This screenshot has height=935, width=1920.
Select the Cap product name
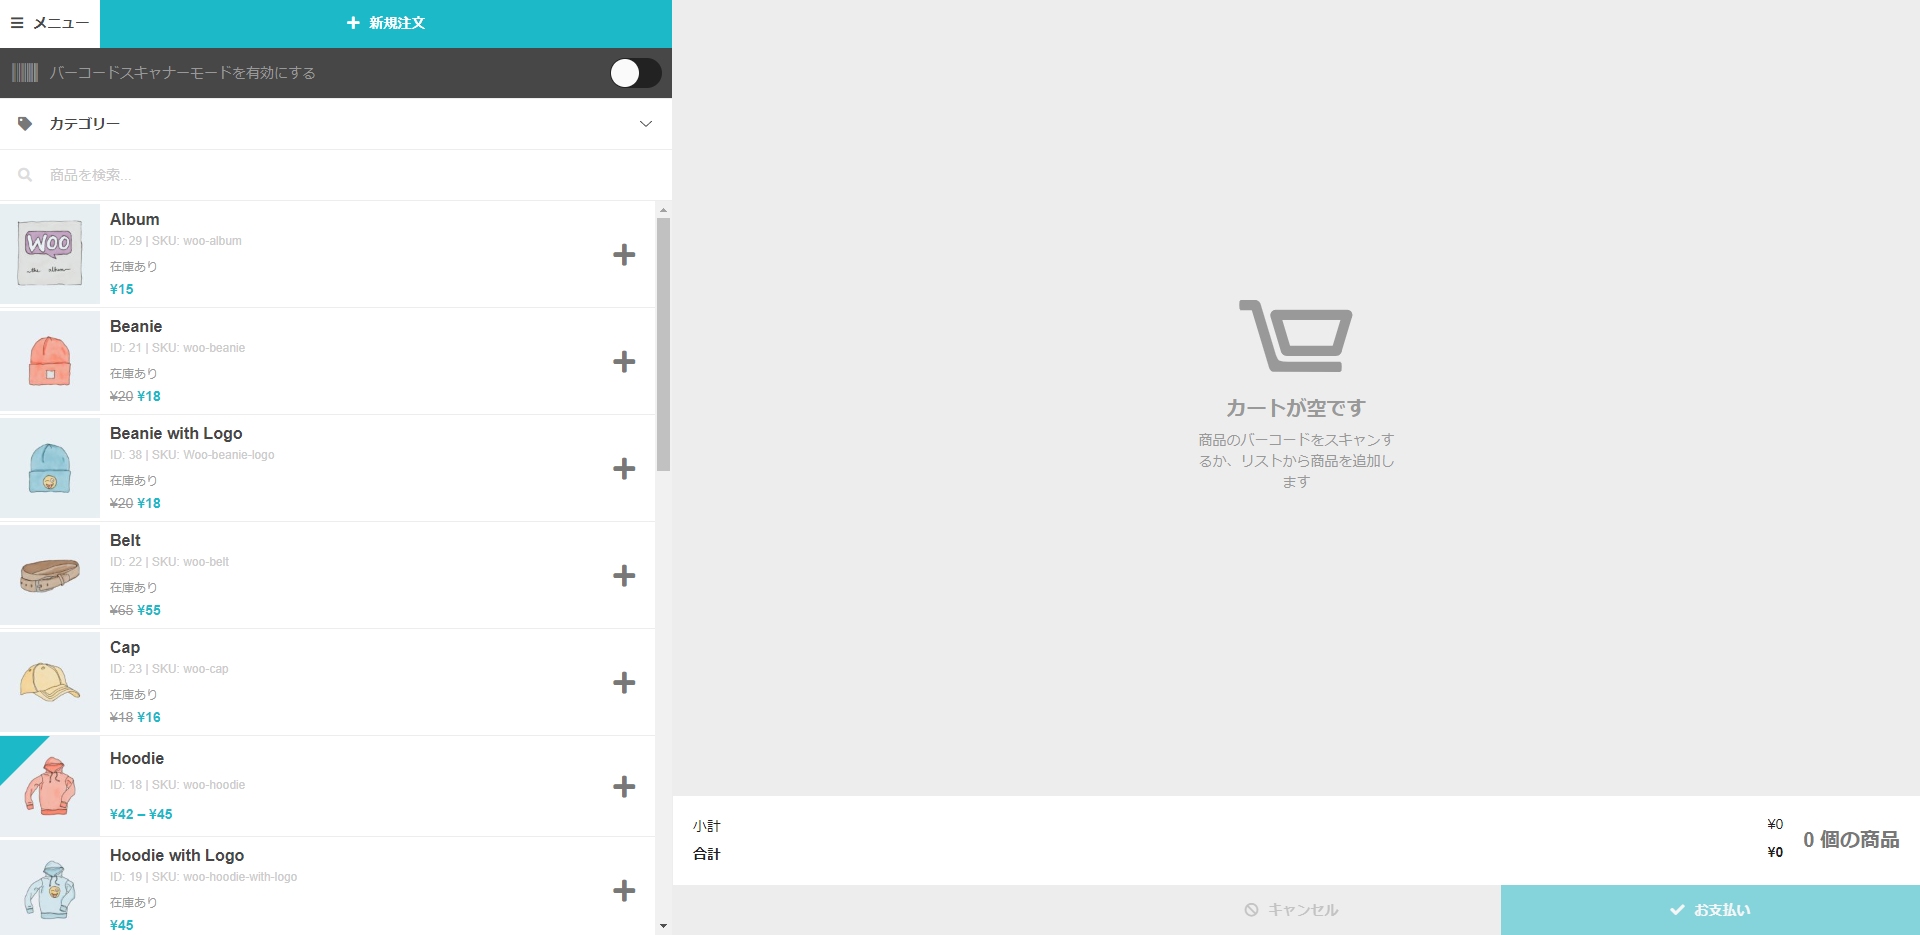tap(125, 647)
